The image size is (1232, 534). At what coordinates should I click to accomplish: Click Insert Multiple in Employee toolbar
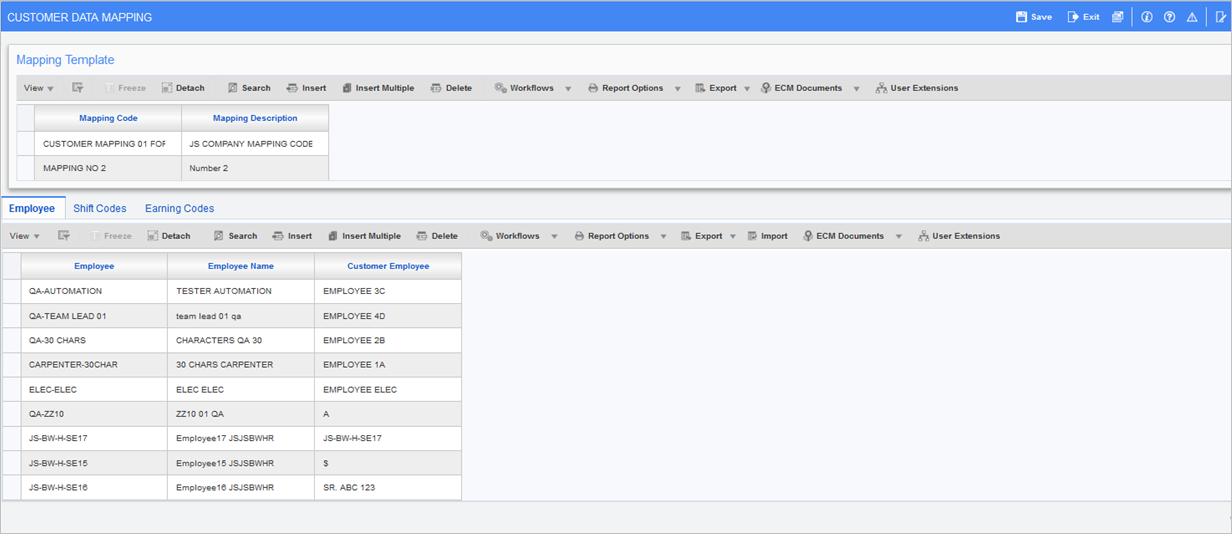click(x=364, y=236)
